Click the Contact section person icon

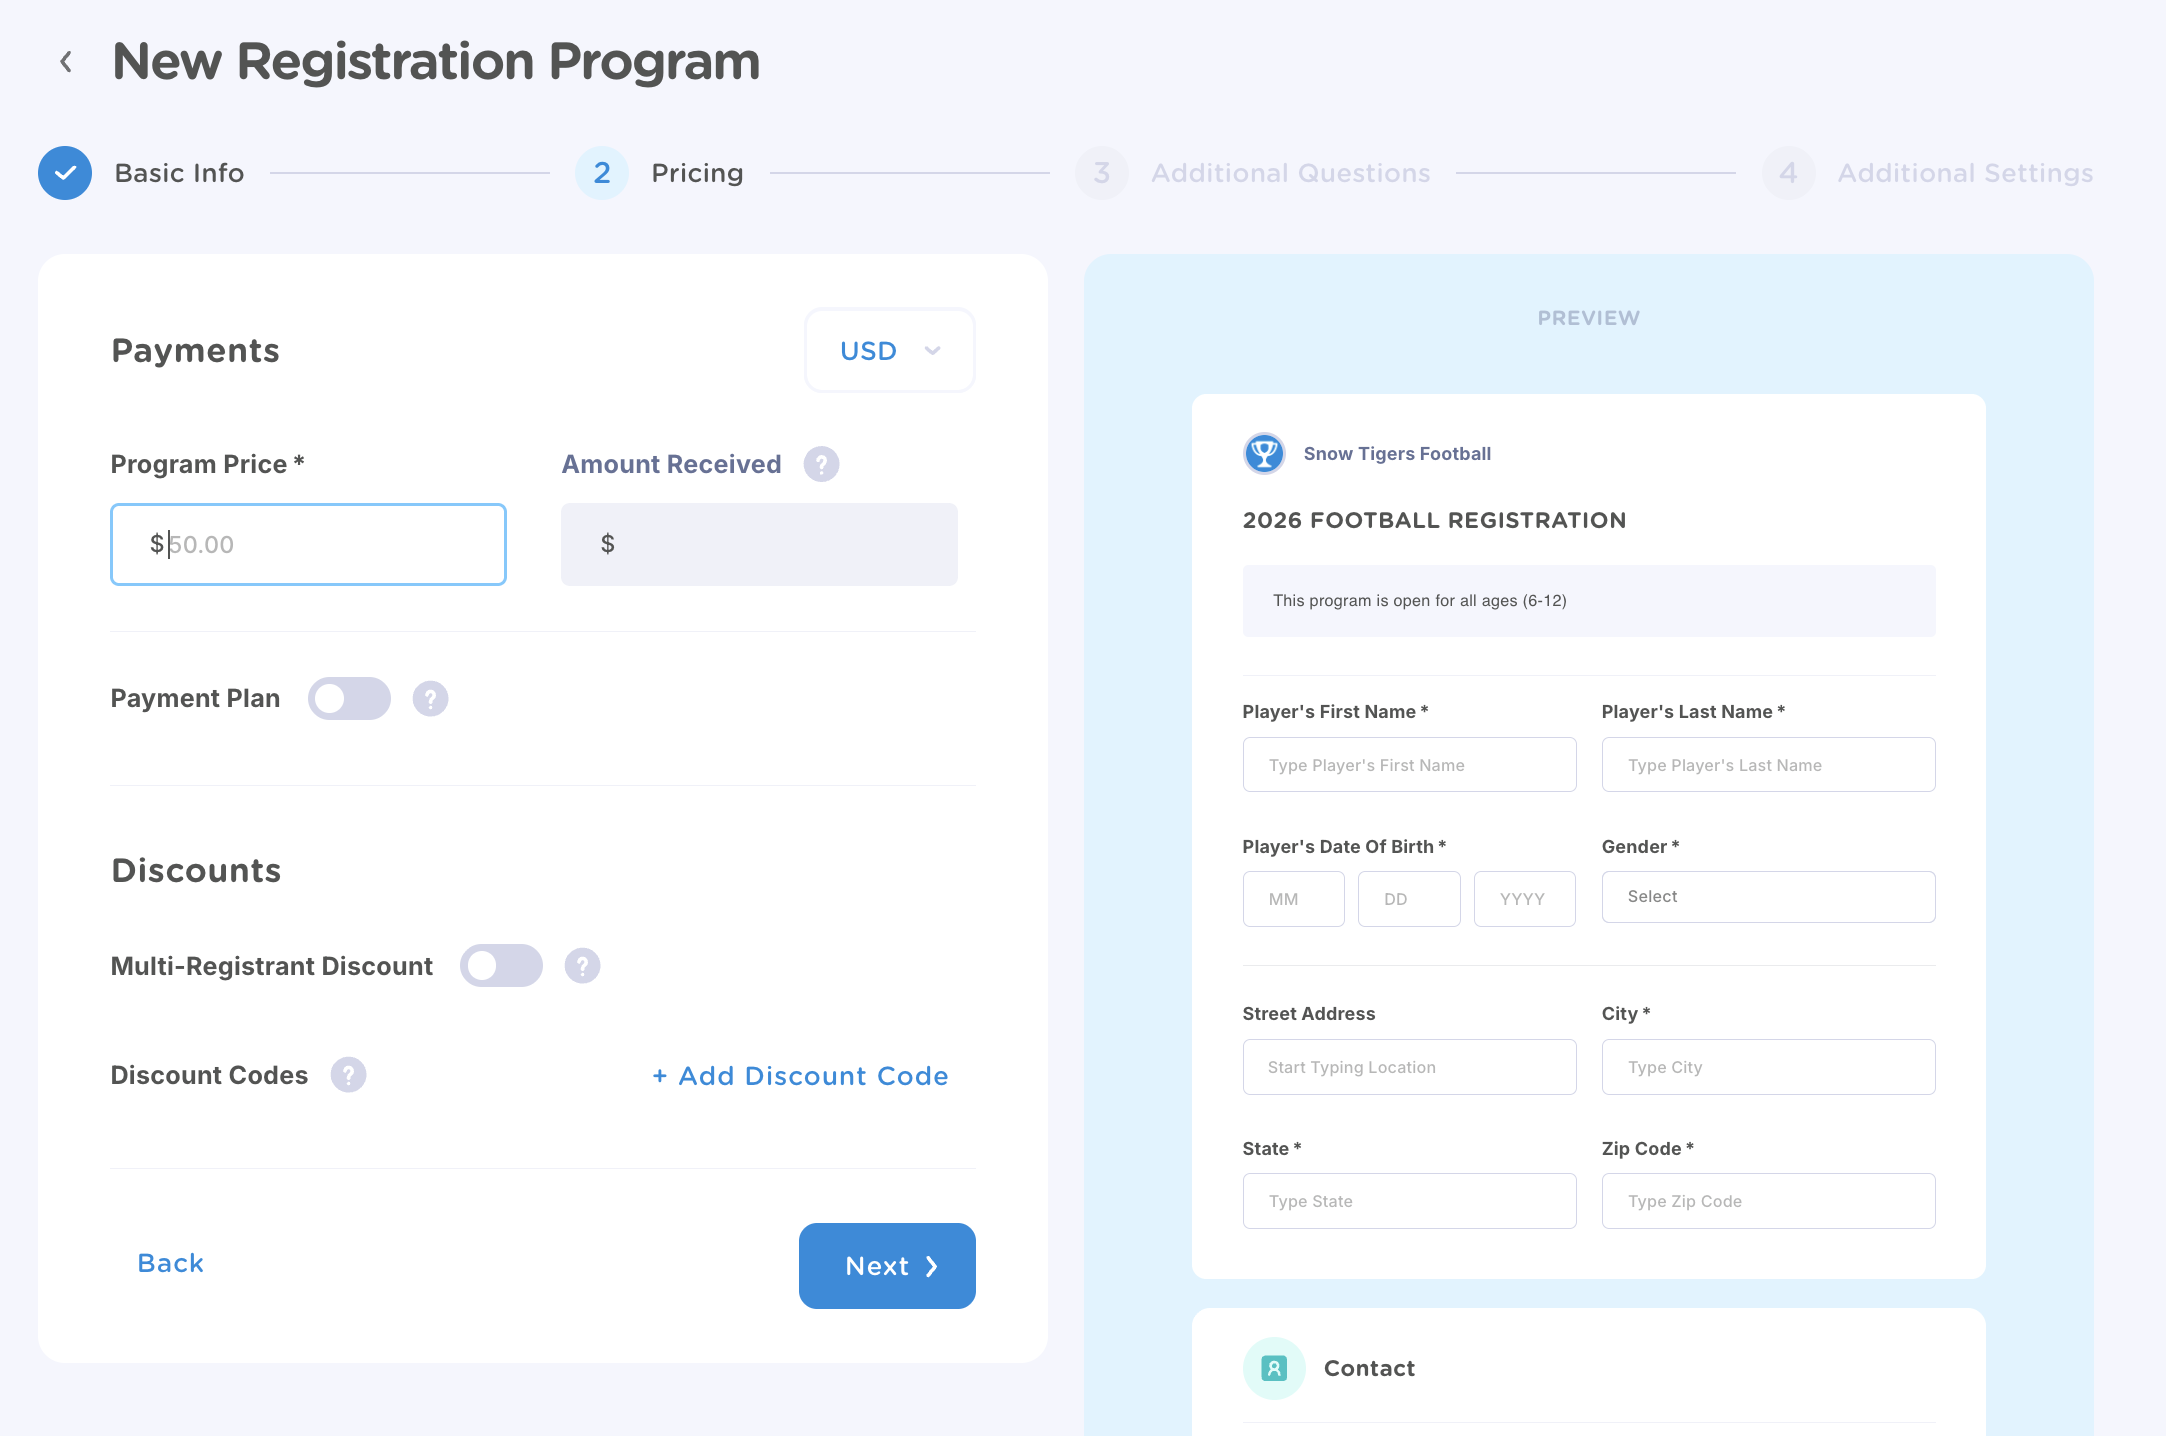[1274, 1368]
